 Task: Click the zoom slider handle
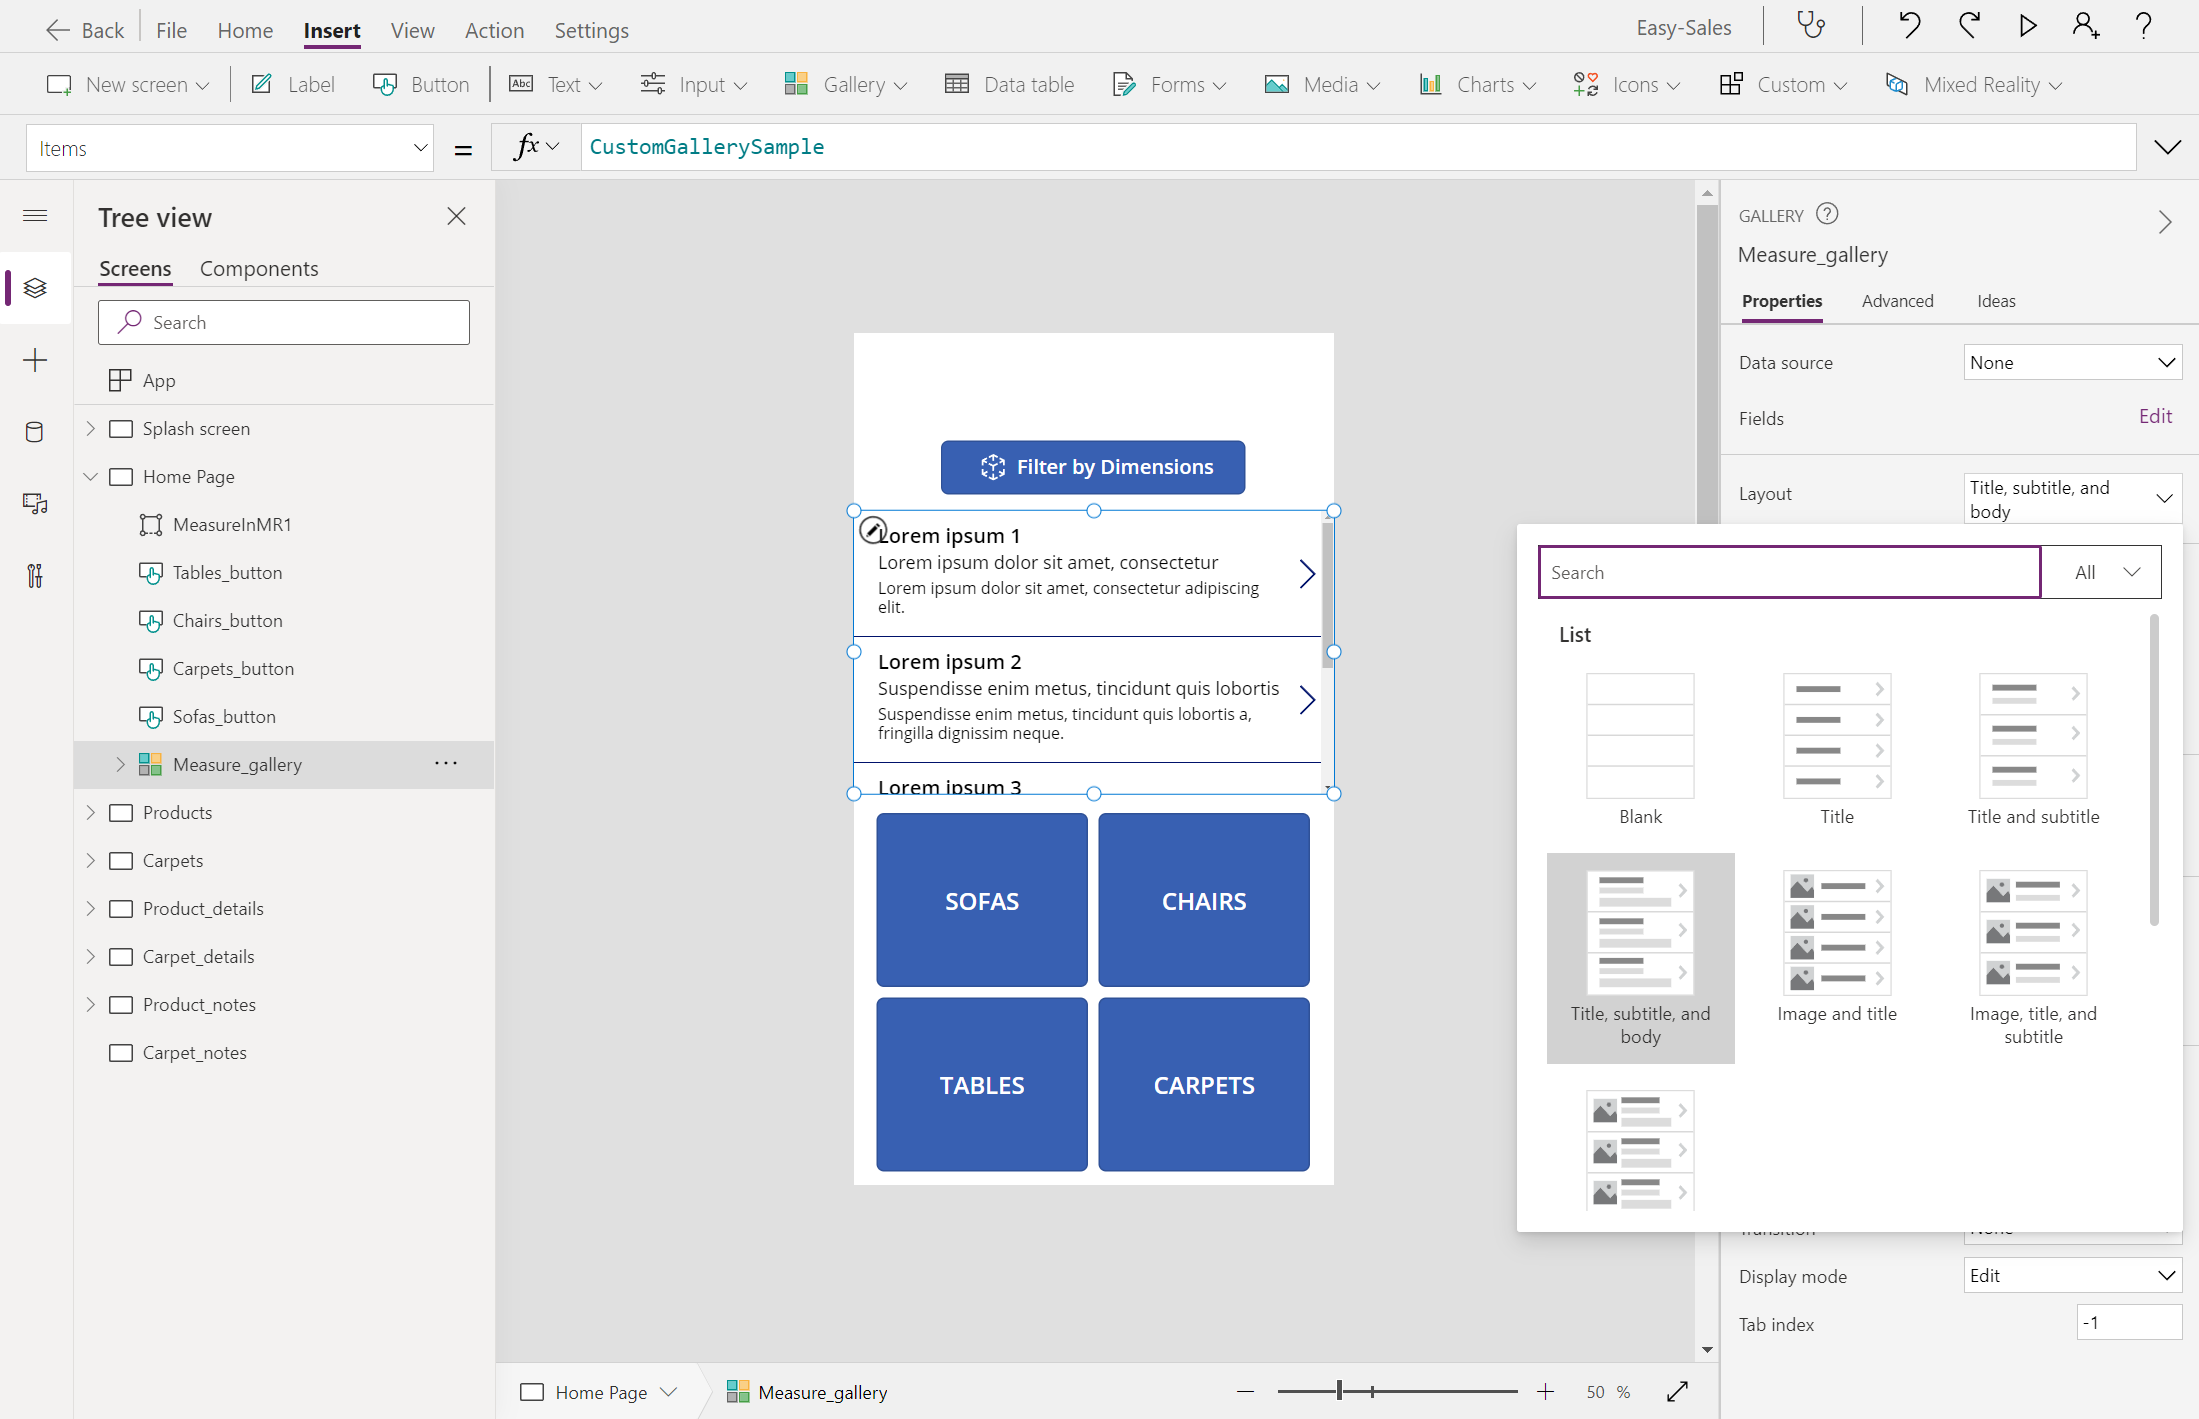1339,1391
